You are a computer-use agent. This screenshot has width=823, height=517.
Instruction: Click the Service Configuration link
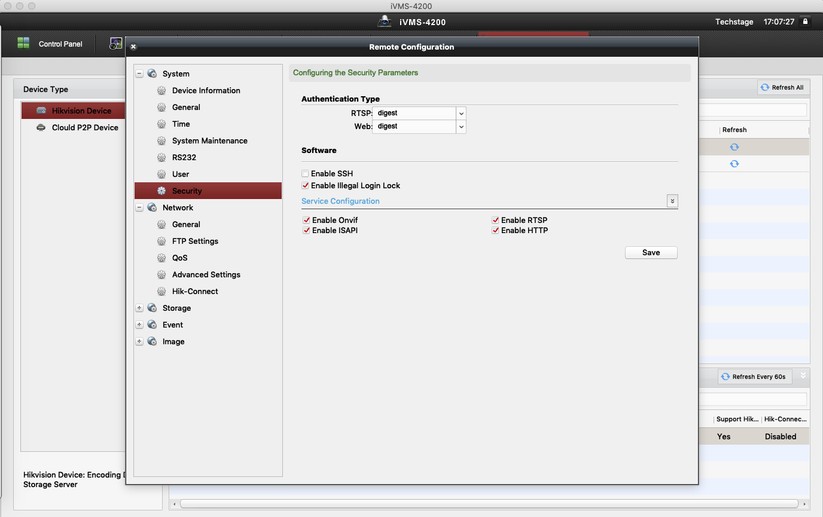(x=340, y=201)
